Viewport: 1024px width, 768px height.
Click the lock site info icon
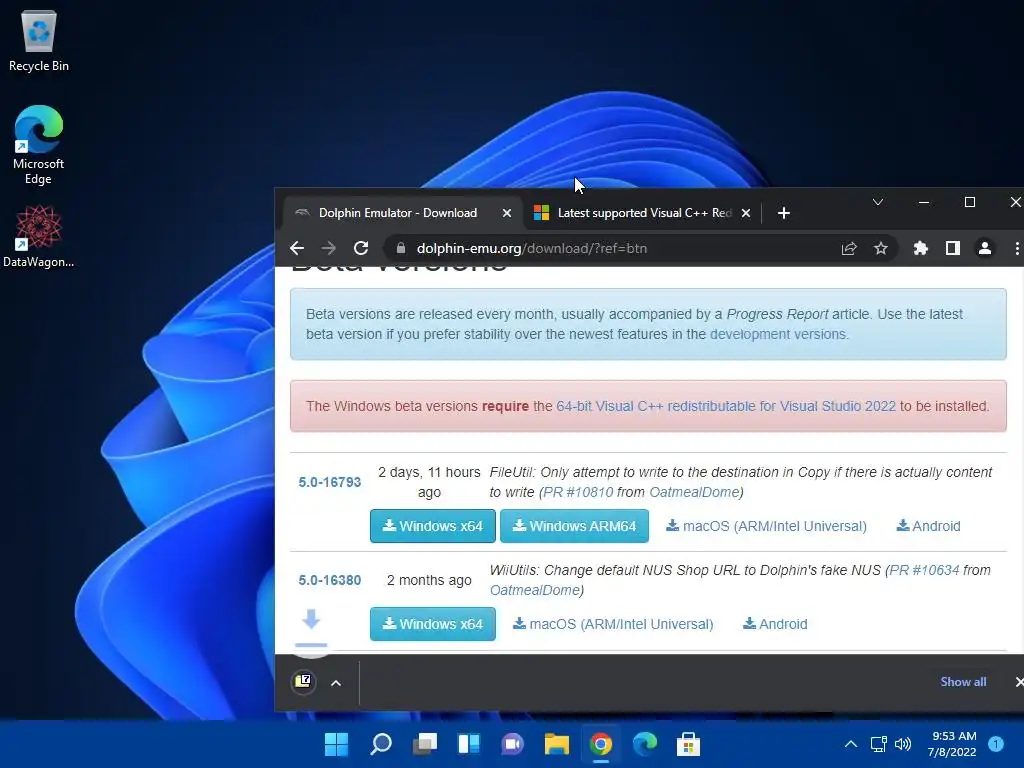(401, 248)
